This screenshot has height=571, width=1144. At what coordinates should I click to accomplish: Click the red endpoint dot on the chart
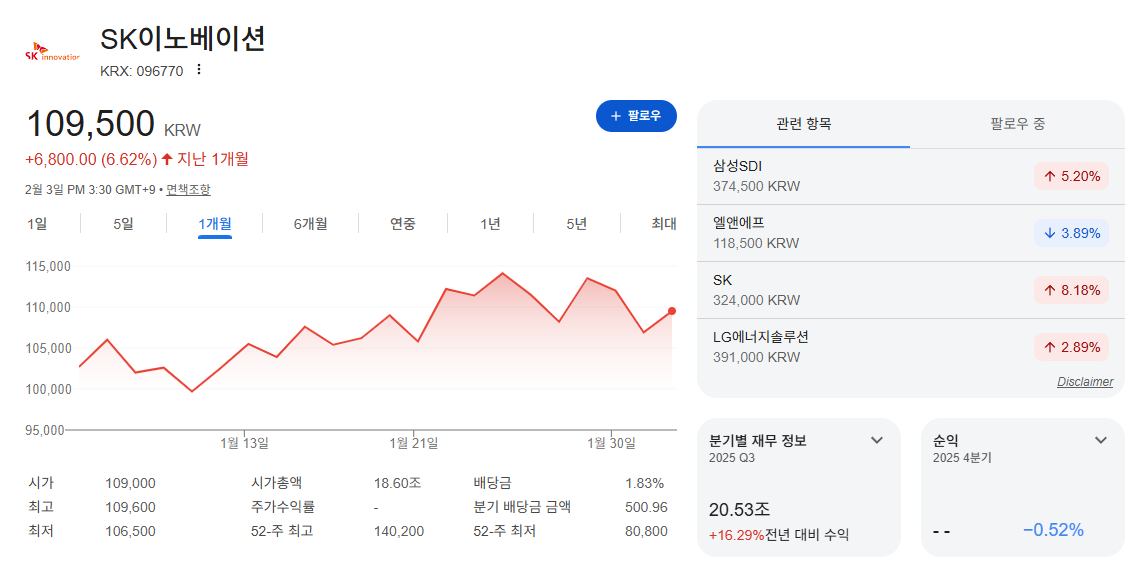point(672,311)
